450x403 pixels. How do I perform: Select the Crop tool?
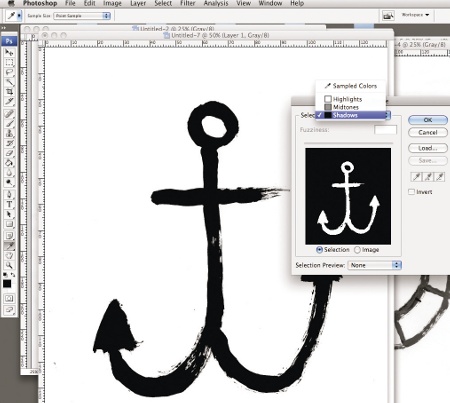(9, 91)
